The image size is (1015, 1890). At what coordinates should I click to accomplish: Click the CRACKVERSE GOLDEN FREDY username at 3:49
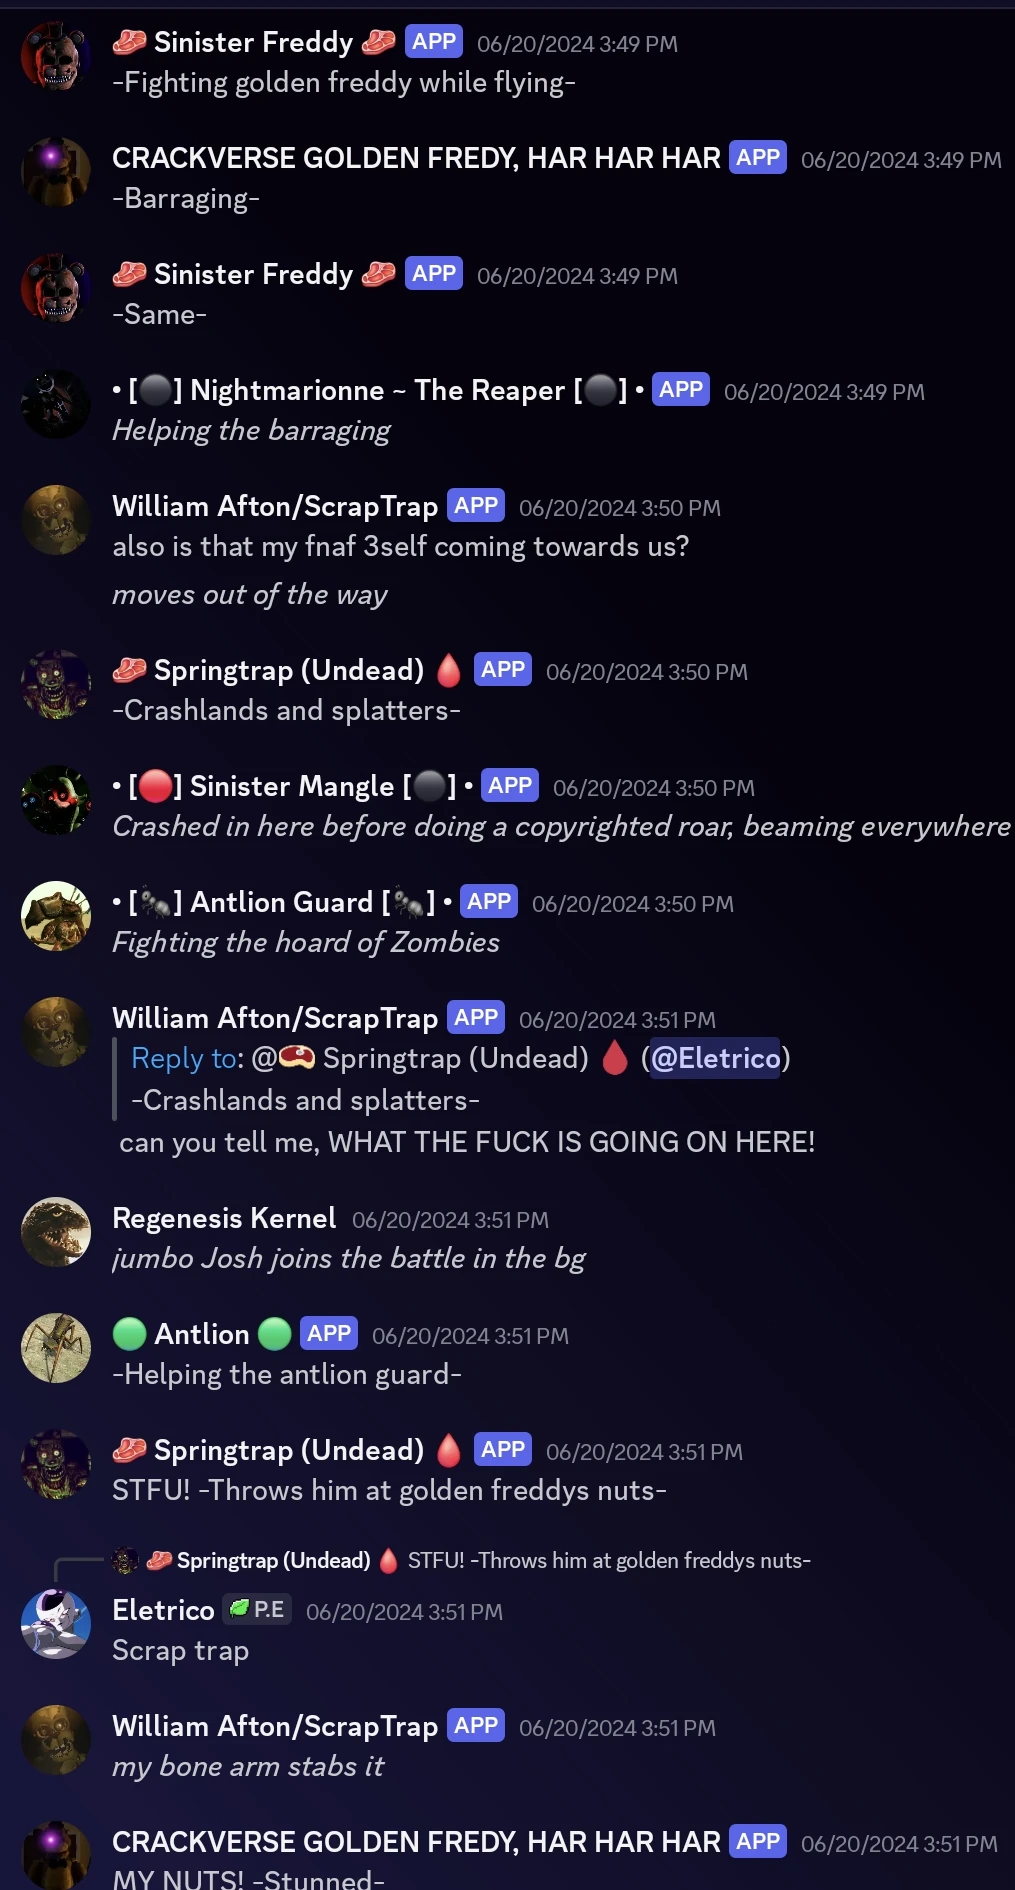tap(416, 158)
